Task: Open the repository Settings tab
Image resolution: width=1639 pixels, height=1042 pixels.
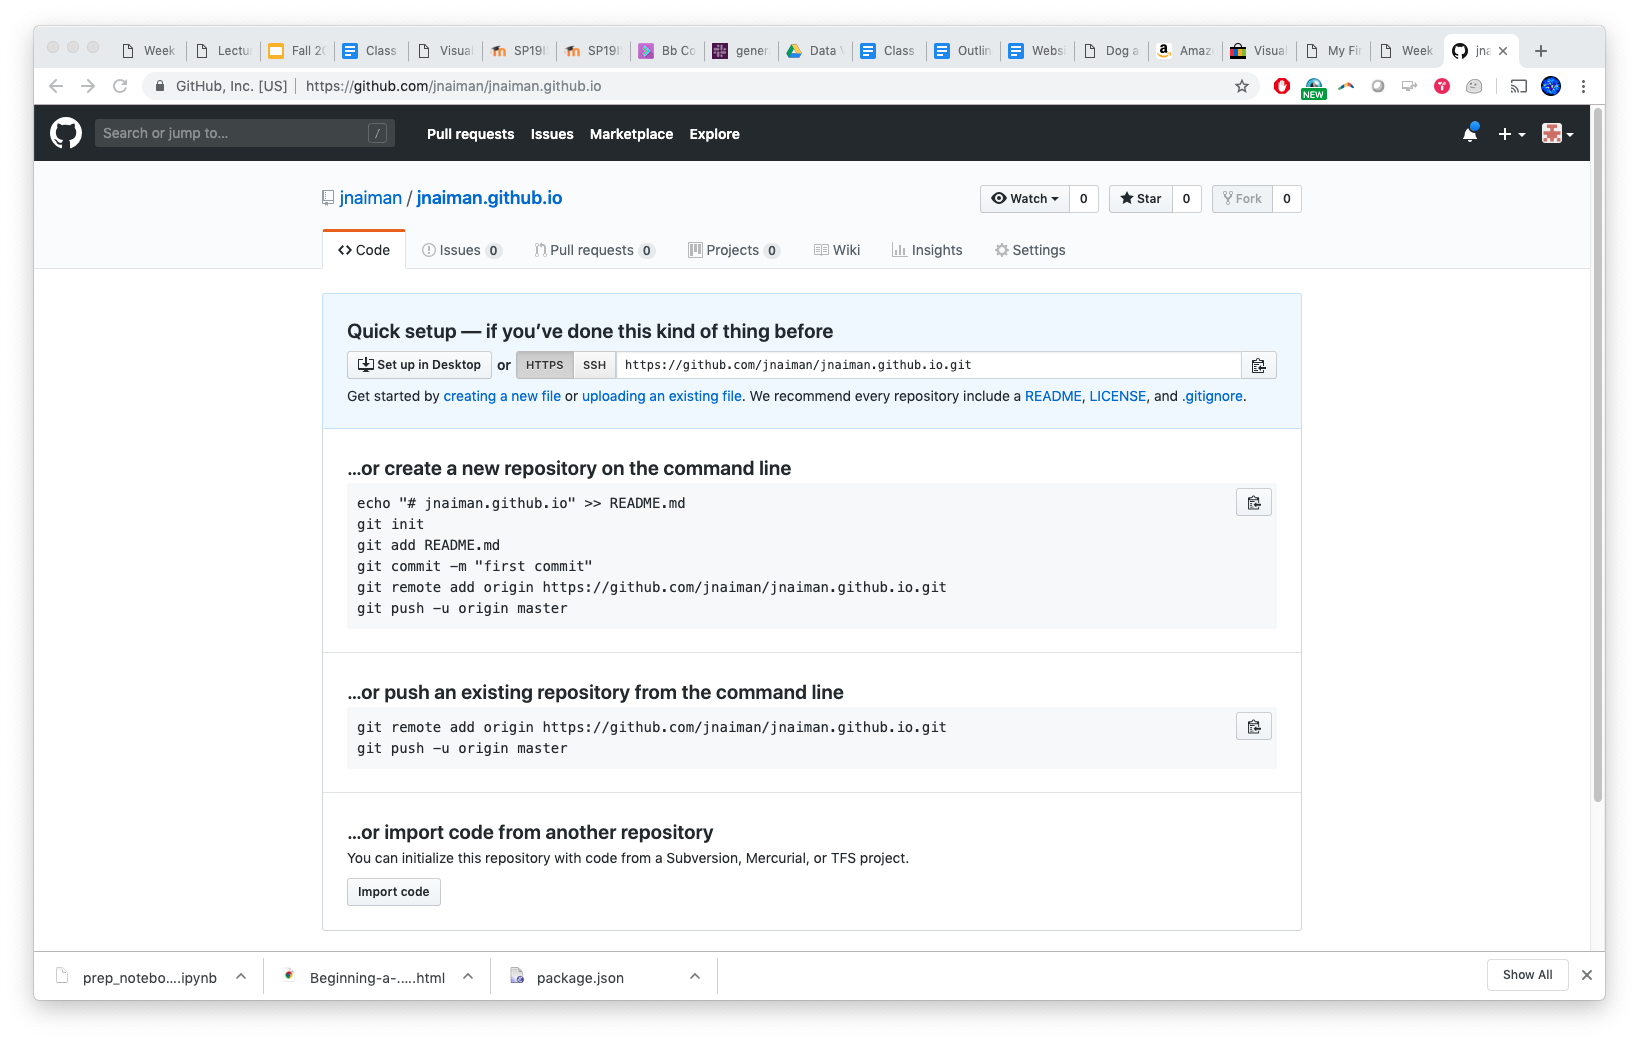Action: 1030,250
